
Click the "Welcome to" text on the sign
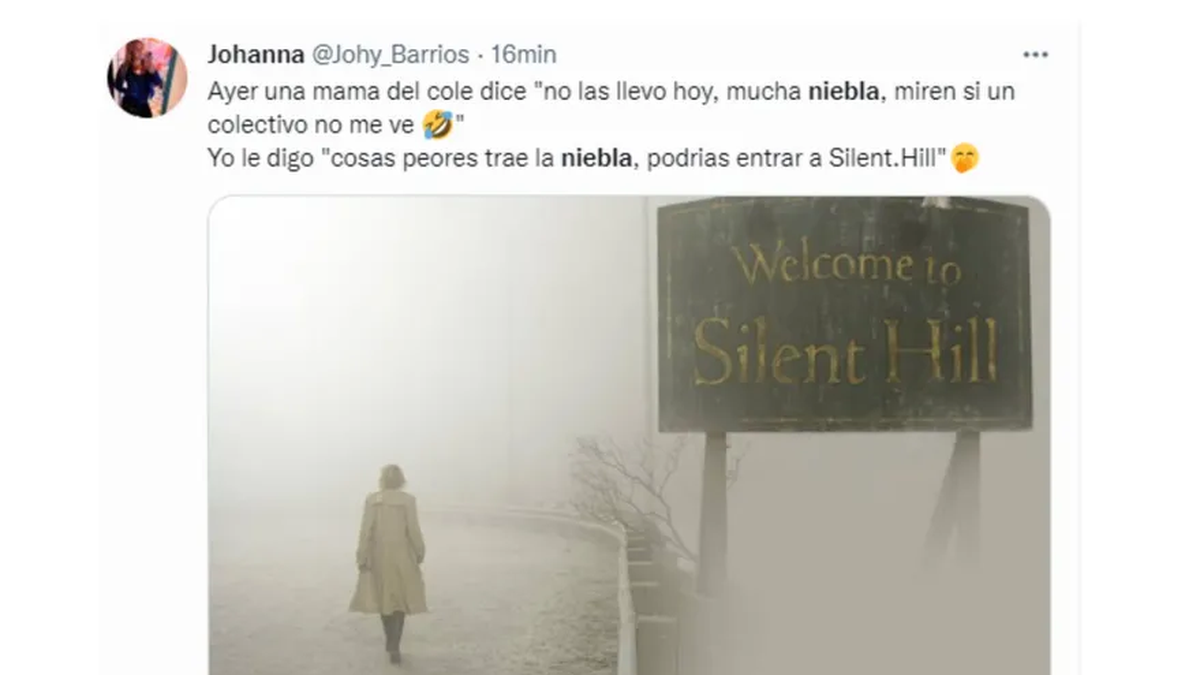pos(845,264)
